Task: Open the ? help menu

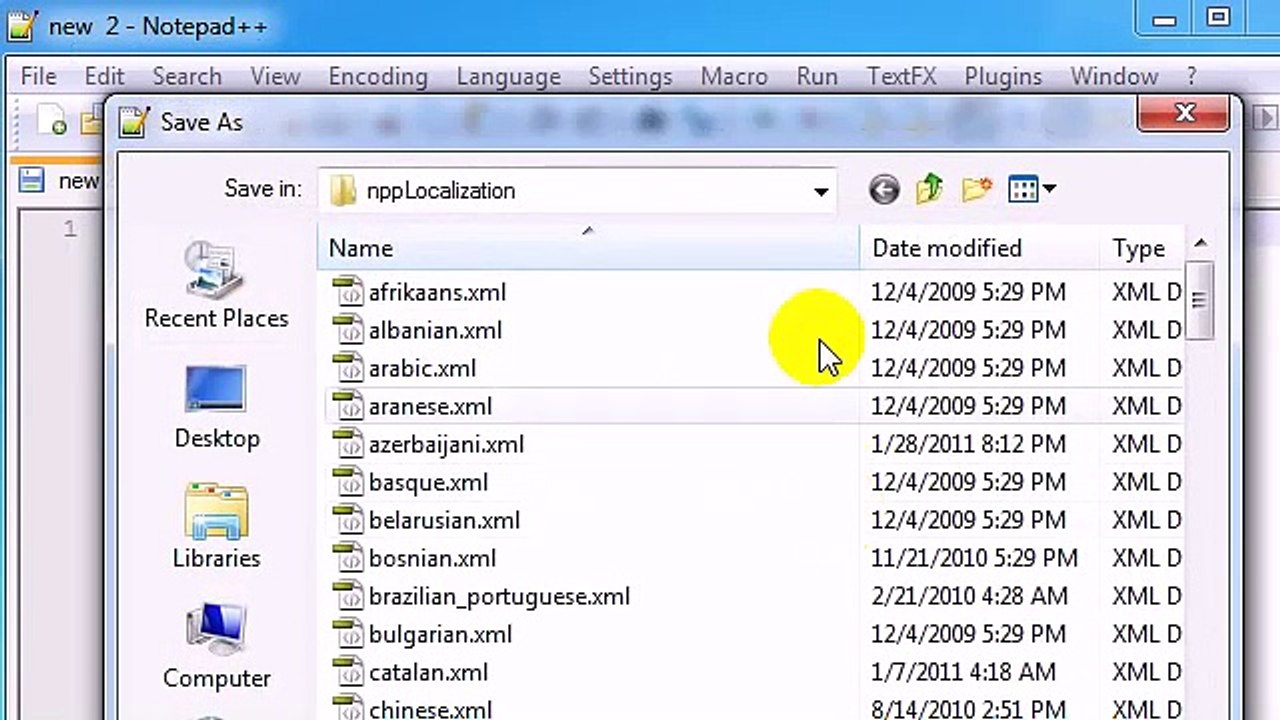Action: point(1191,76)
